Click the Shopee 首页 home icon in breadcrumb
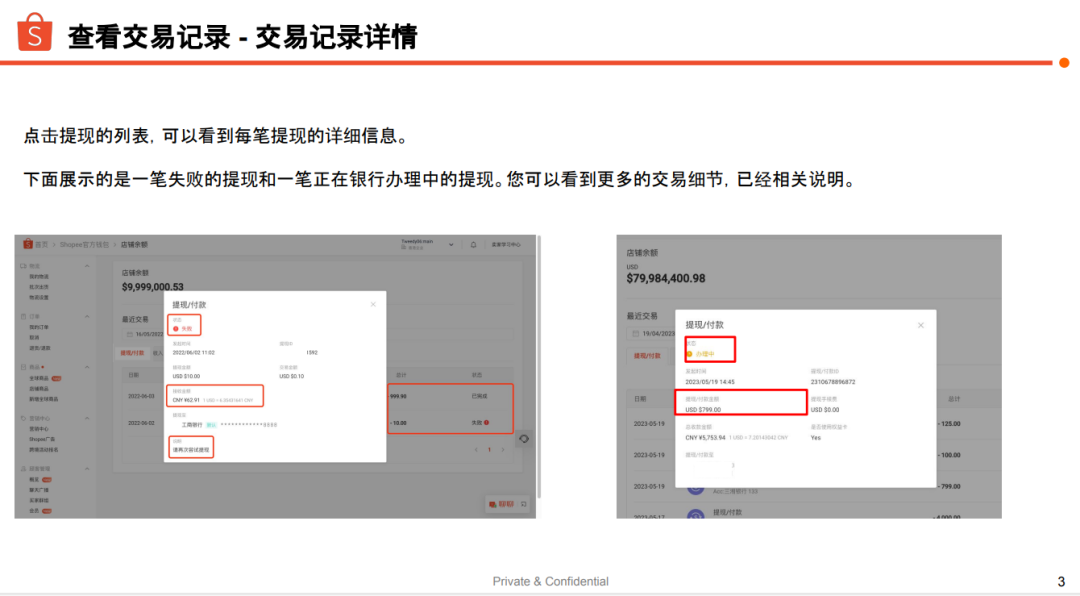This screenshot has height=596, width=1080. pyautogui.click(x=28, y=244)
